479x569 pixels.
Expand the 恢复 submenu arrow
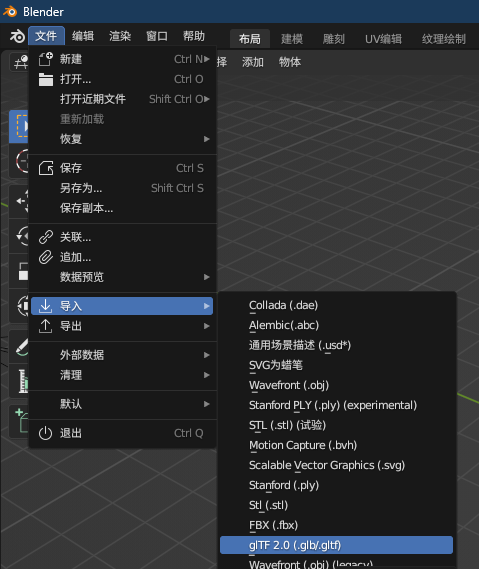tap(207, 139)
